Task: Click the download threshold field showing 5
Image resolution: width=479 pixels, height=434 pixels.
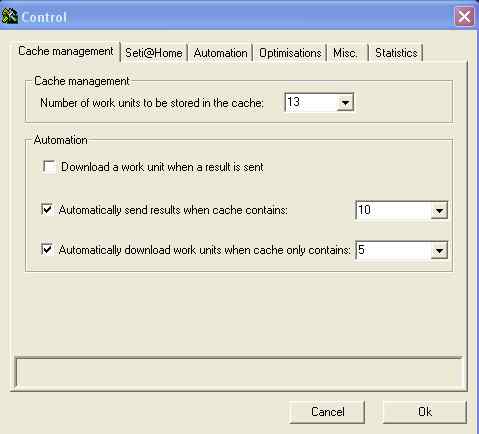Action: coord(393,250)
